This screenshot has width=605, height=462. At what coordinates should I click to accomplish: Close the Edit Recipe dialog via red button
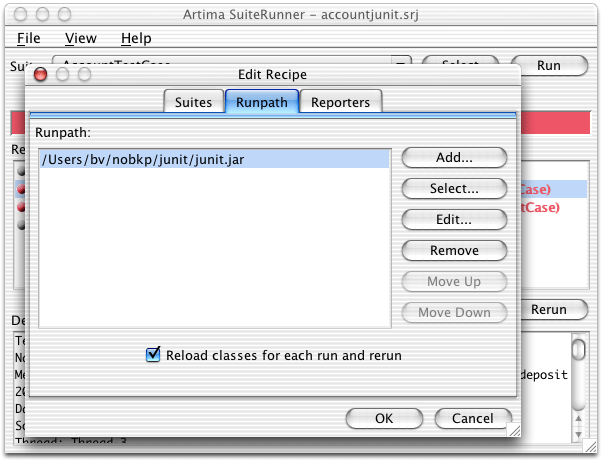[x=41, y=74]
